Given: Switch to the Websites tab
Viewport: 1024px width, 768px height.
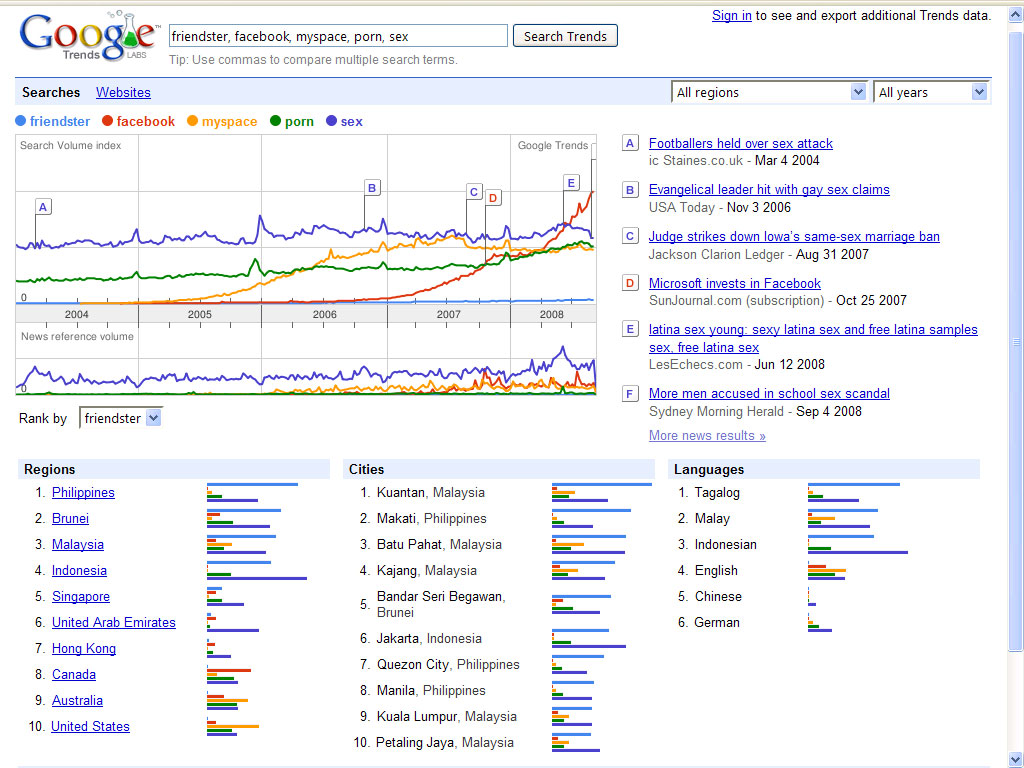Looking at the screenshot, I should point(123,92).
